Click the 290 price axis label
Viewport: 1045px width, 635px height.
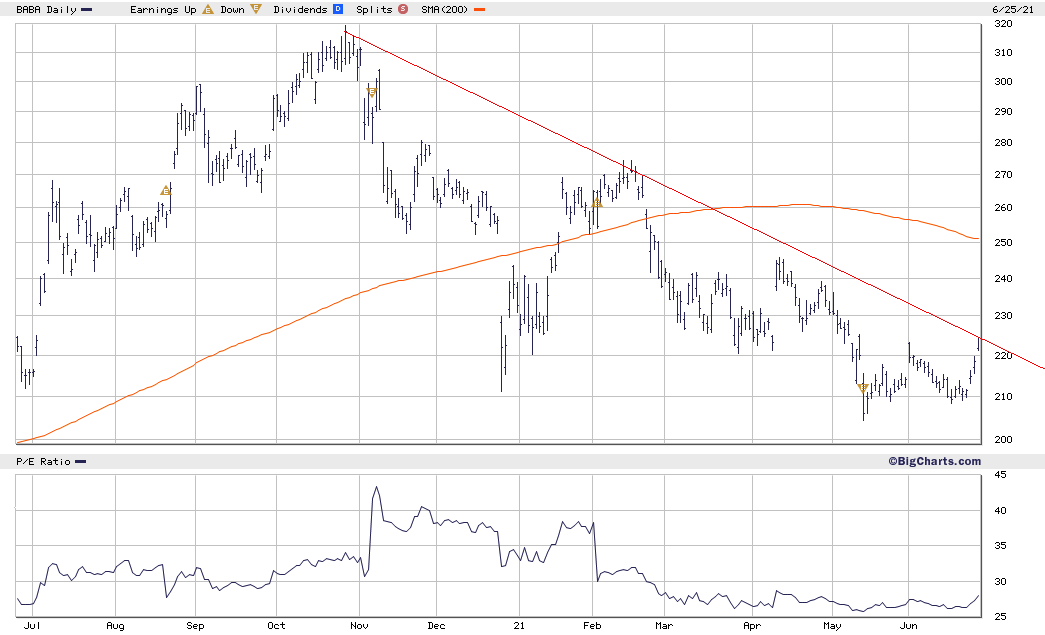[x=1003, y=112]
